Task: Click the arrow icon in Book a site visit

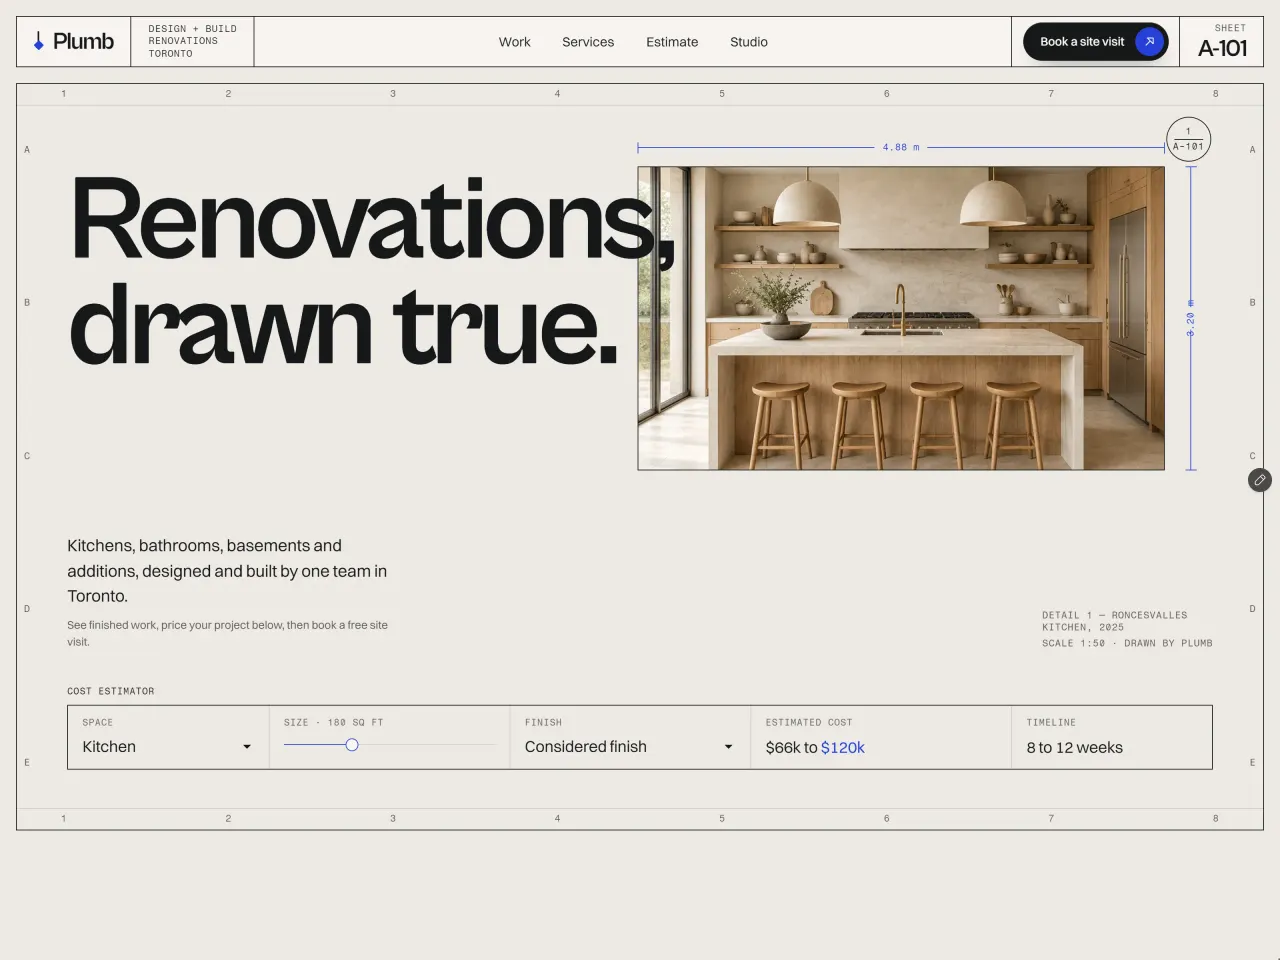Action: 1150,41
